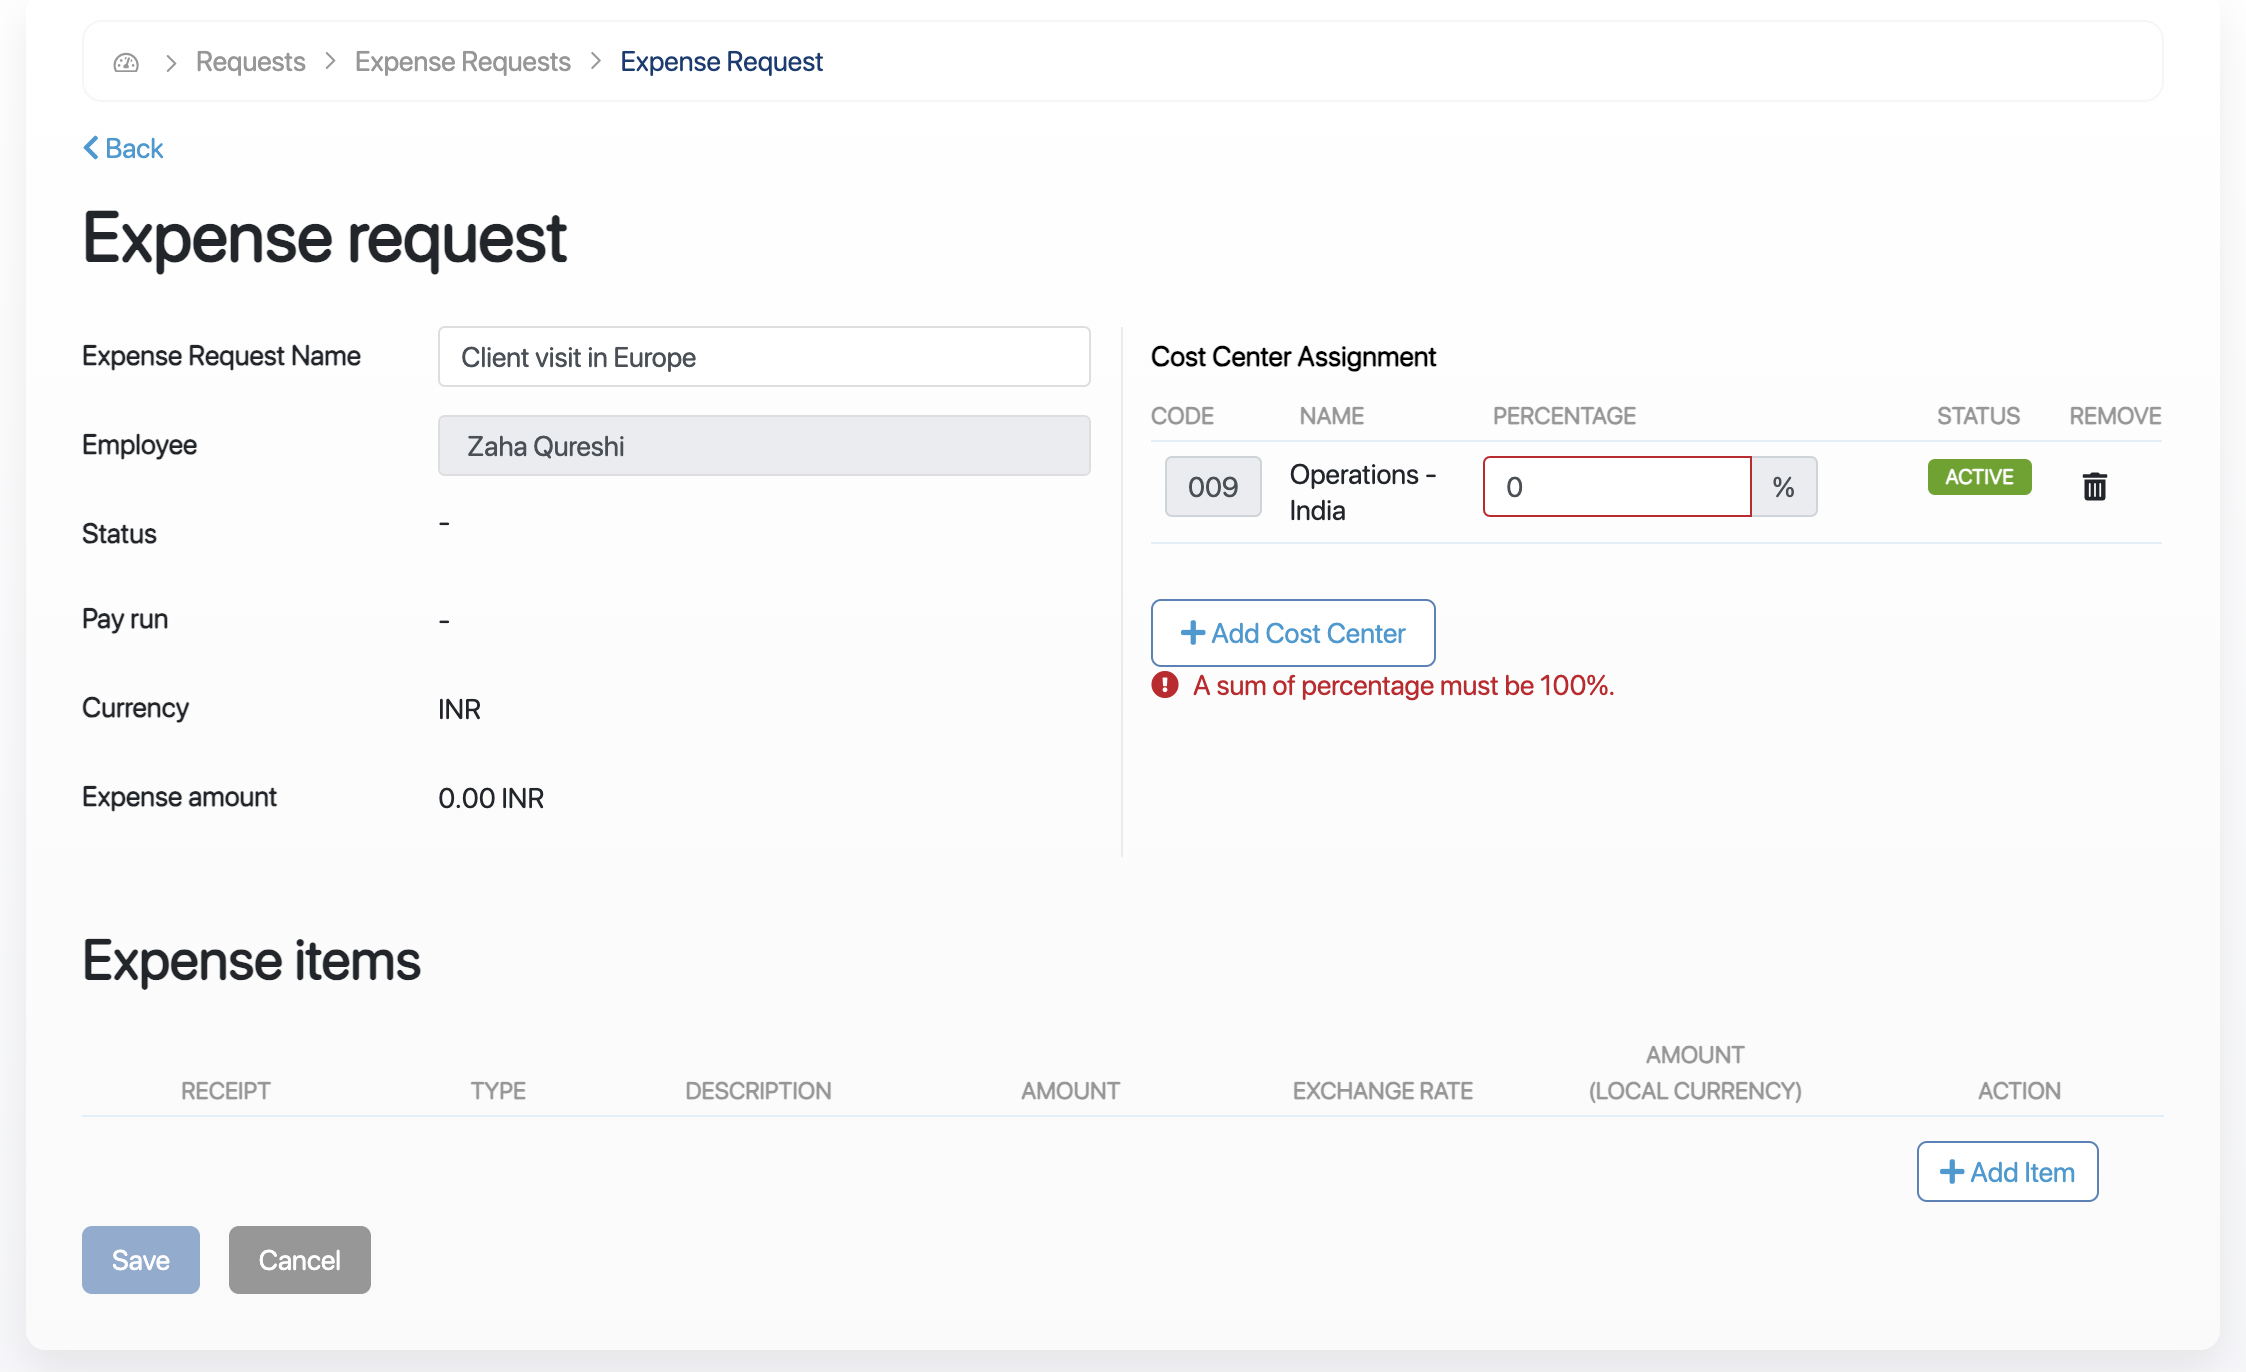Click the REMOVE column header
This screenshot has height=1372, width=2246.
click(2115, 416)
